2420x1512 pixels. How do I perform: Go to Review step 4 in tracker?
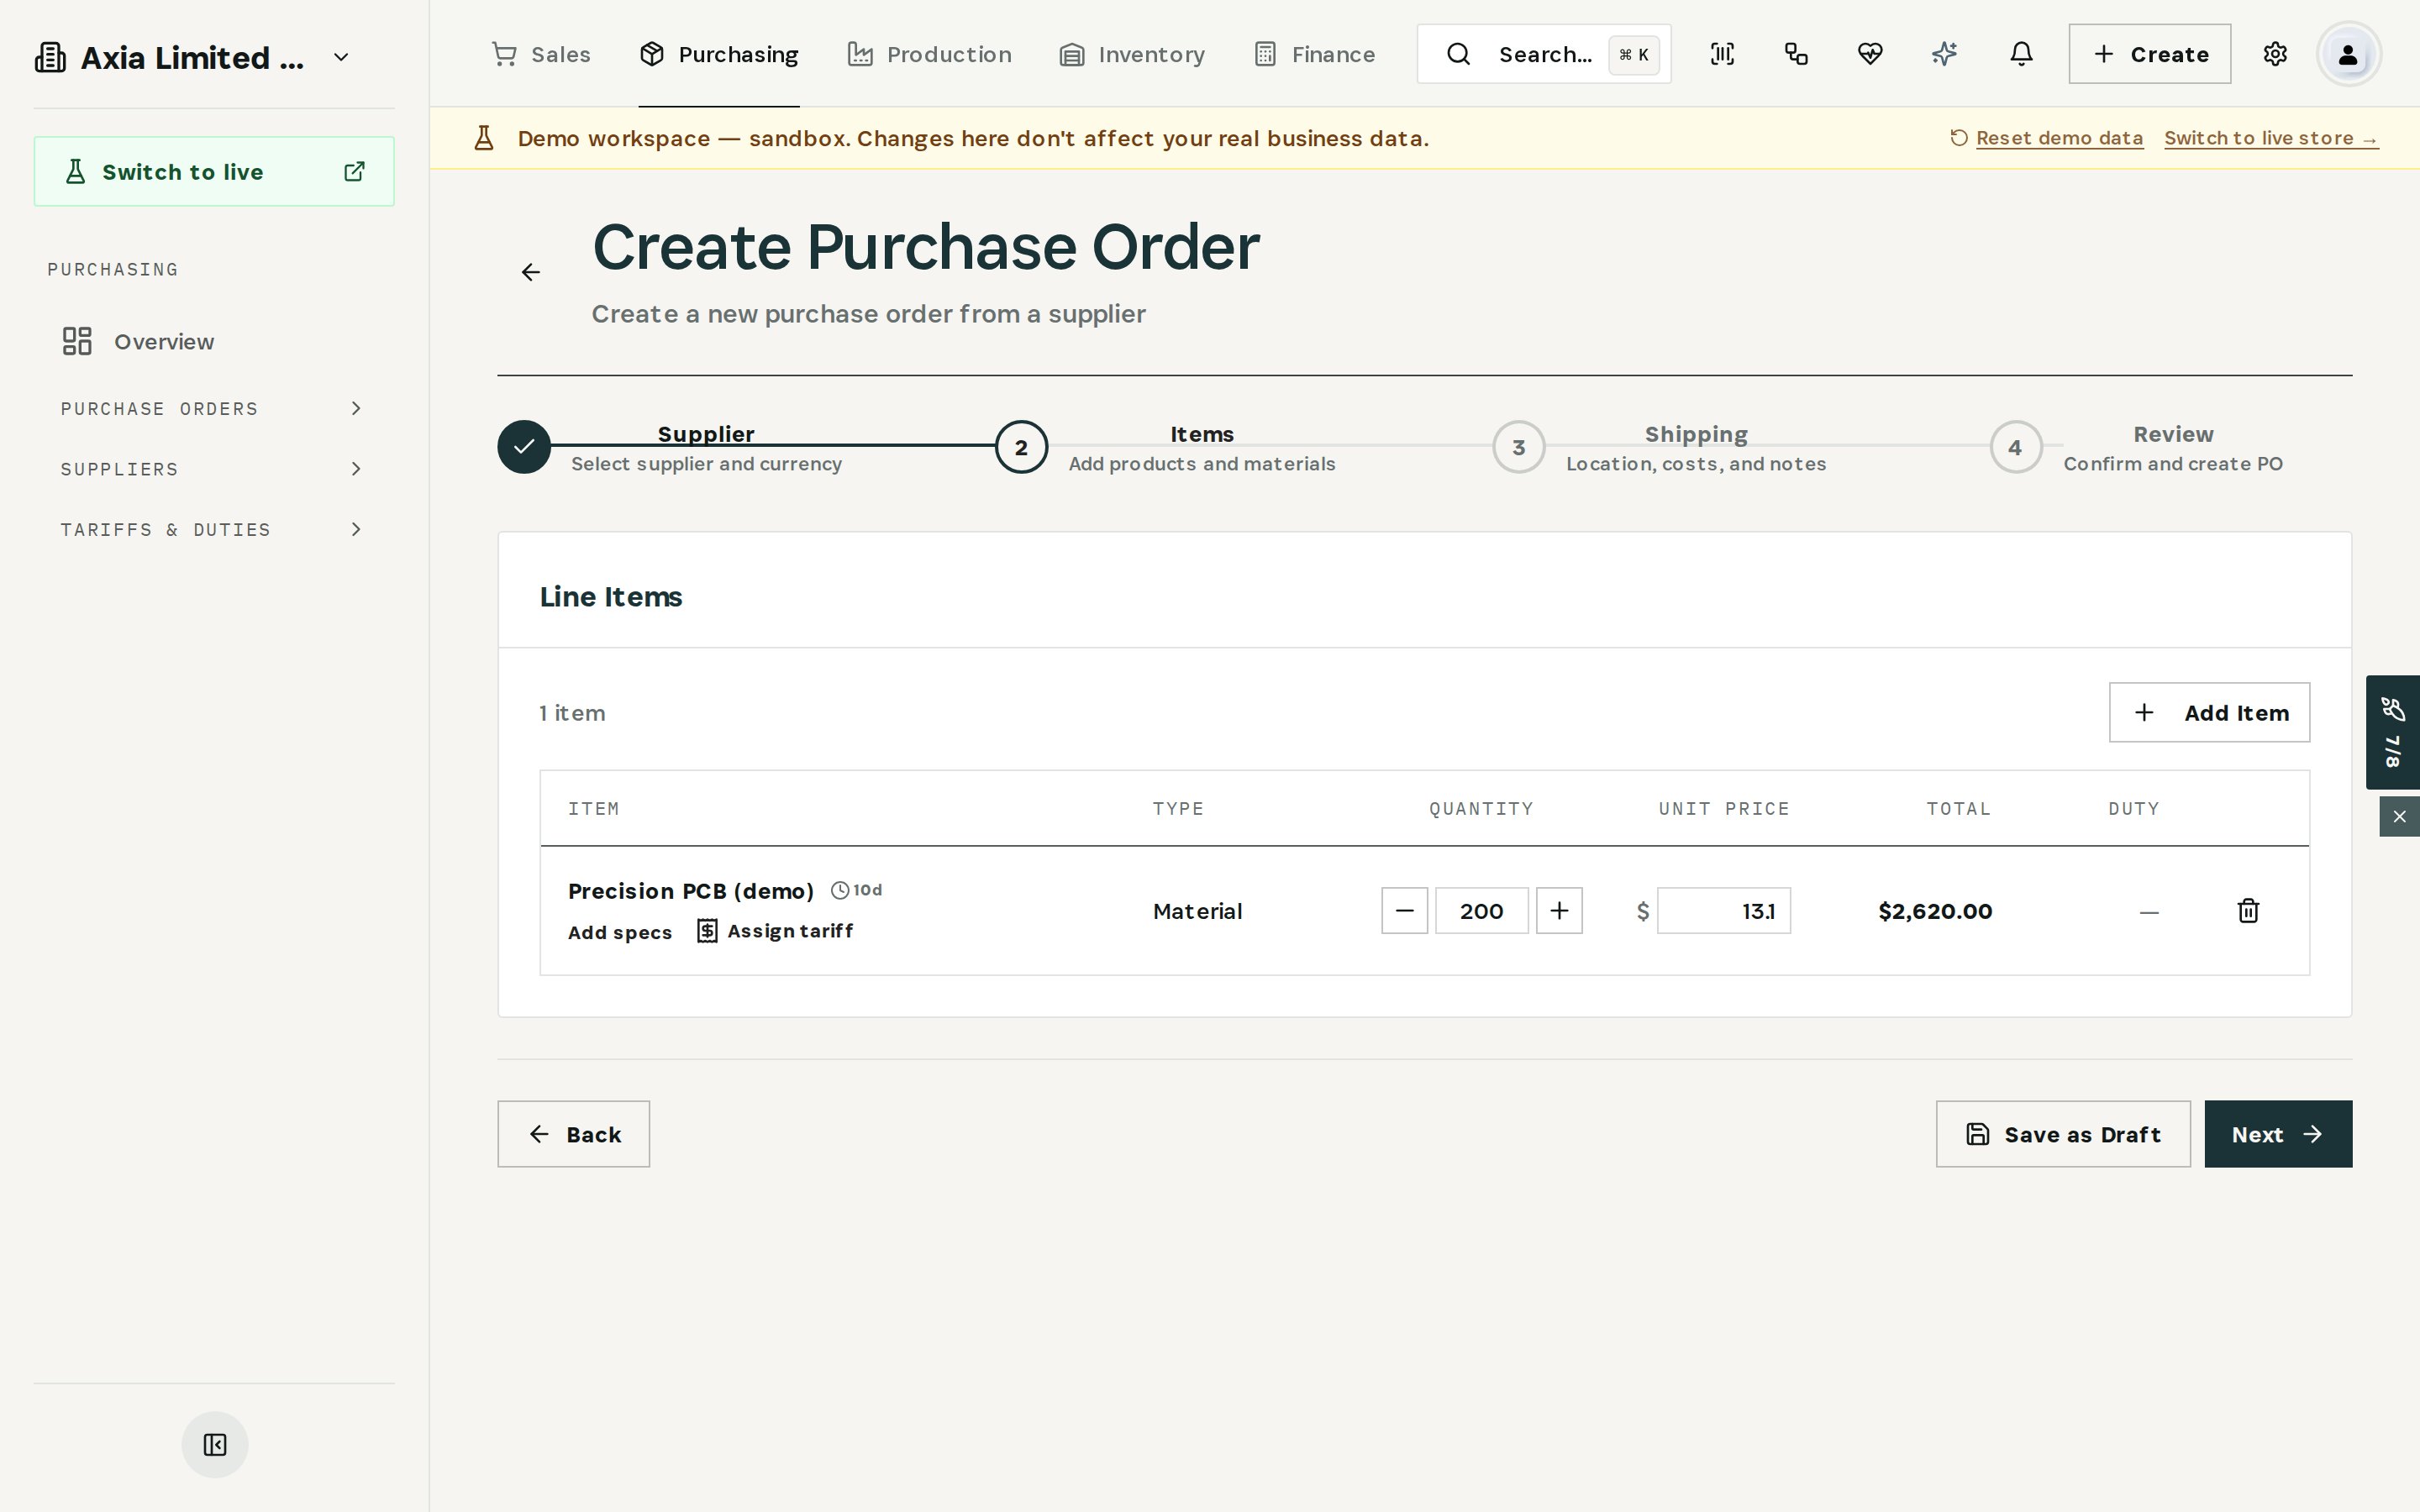2136,447
